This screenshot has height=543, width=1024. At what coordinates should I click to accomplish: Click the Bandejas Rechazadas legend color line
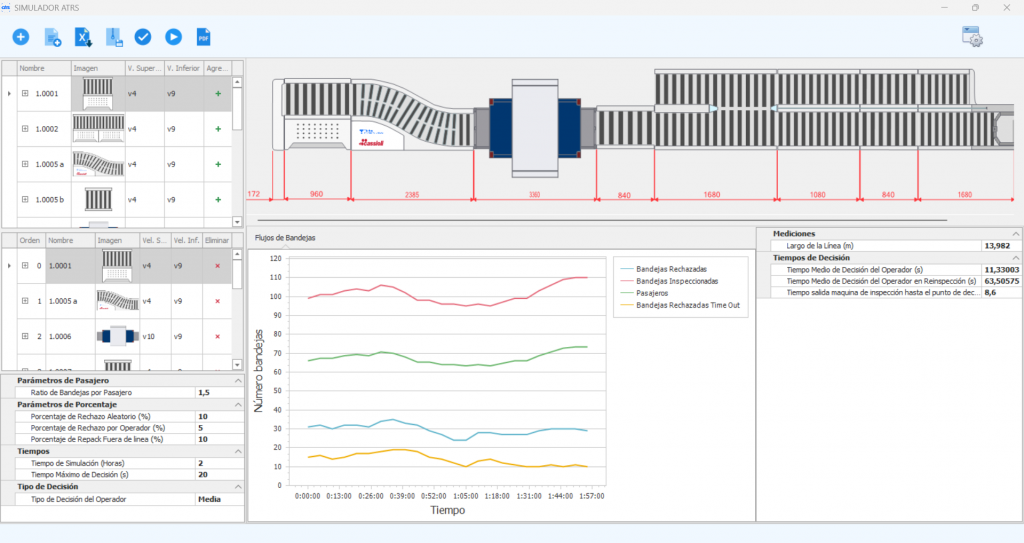pos(626,268)
